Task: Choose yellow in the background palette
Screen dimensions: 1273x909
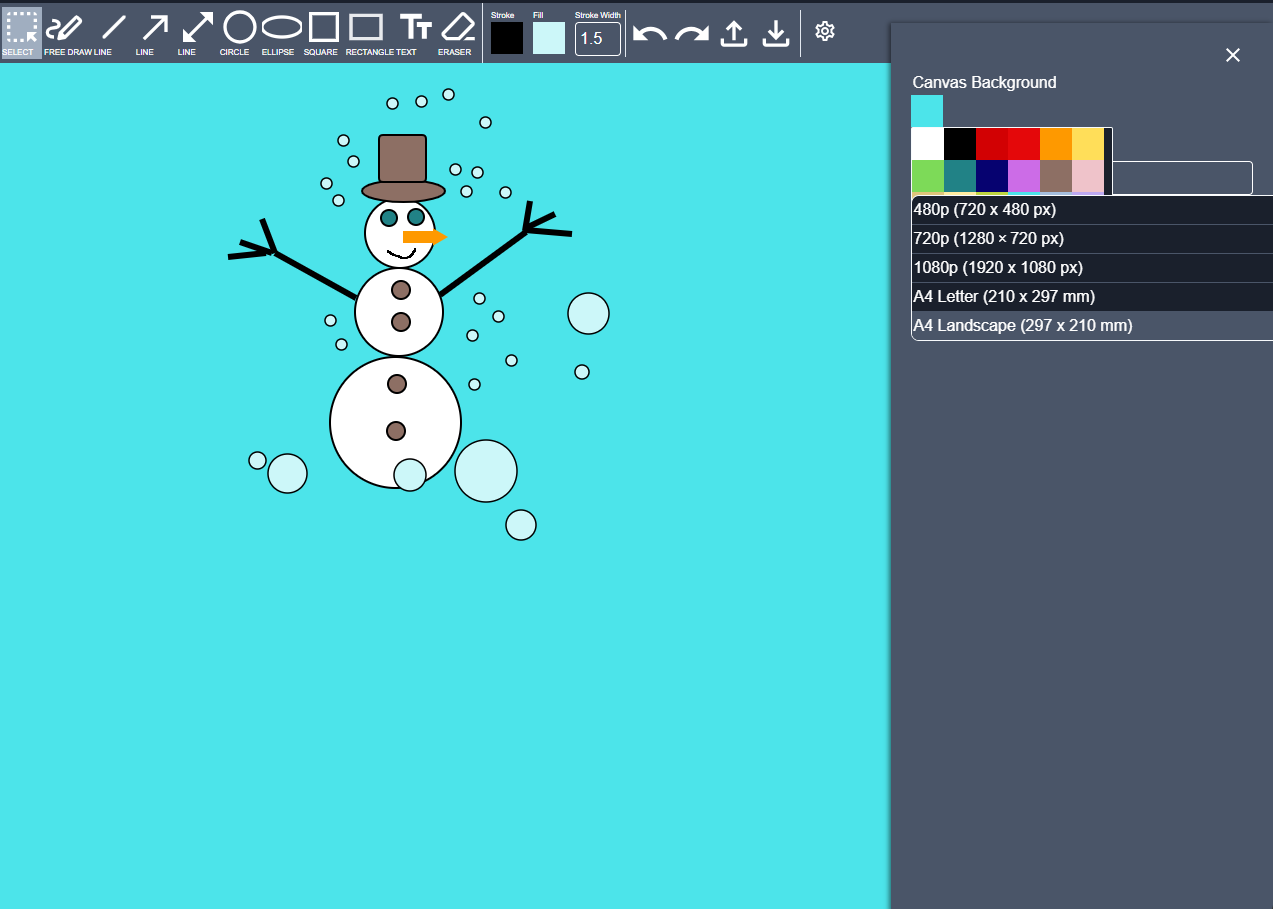Action: tap(1088, 144)
